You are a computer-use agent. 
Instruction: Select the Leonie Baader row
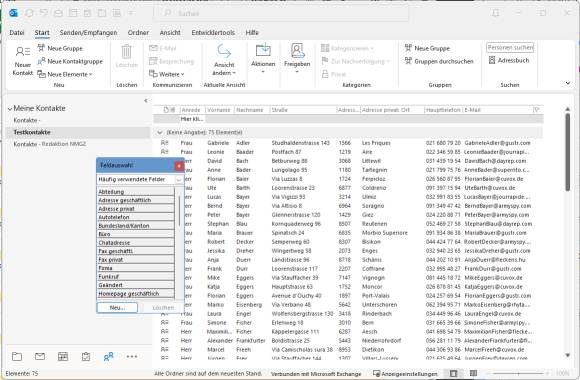coord(348,152)
